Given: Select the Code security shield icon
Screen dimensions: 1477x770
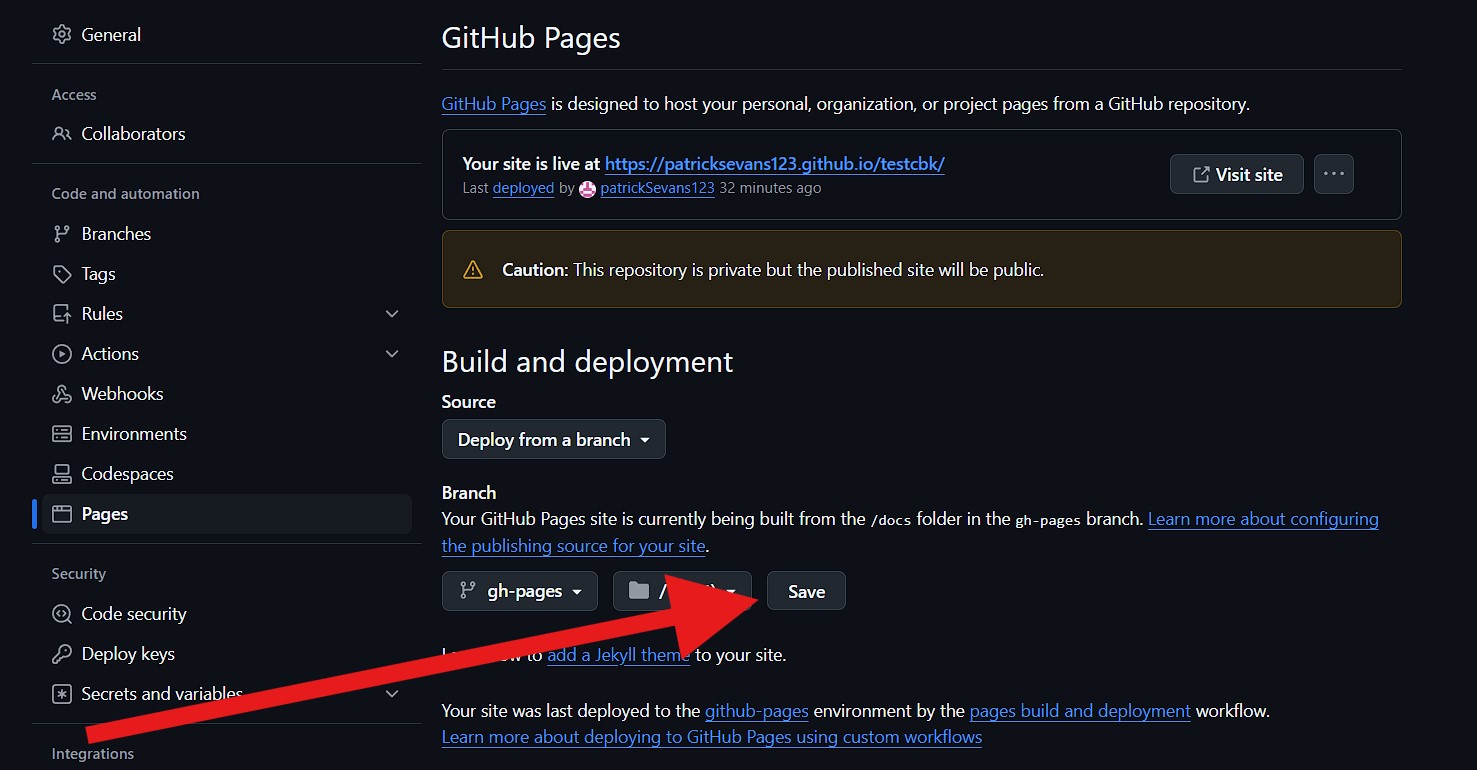Looking at the screenshot, I should 61,613.
